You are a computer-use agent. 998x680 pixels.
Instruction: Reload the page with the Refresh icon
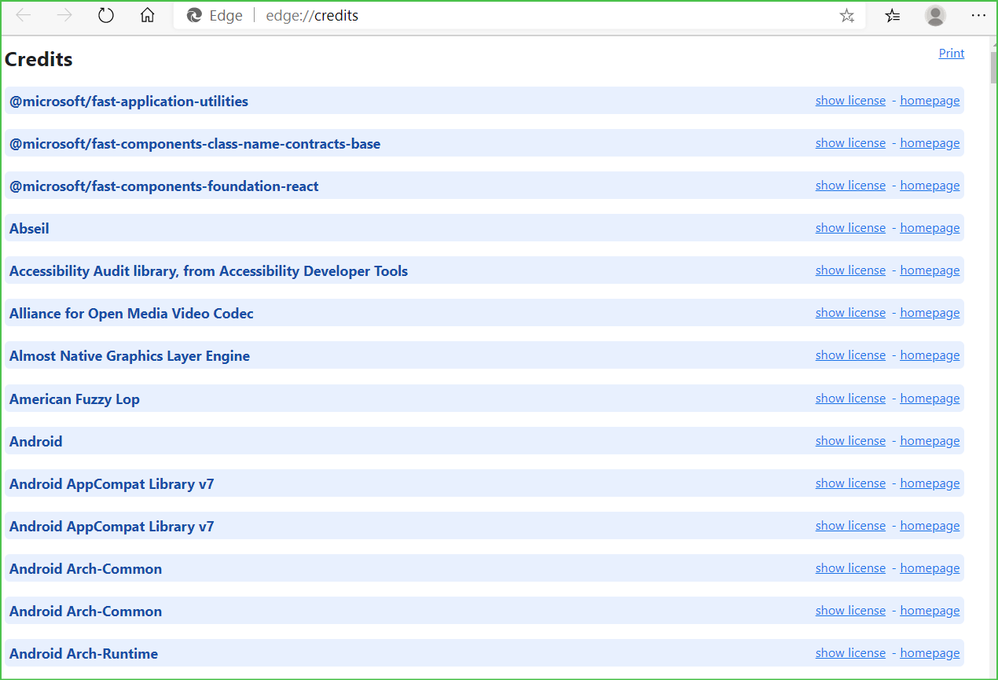tap(106, 16)
